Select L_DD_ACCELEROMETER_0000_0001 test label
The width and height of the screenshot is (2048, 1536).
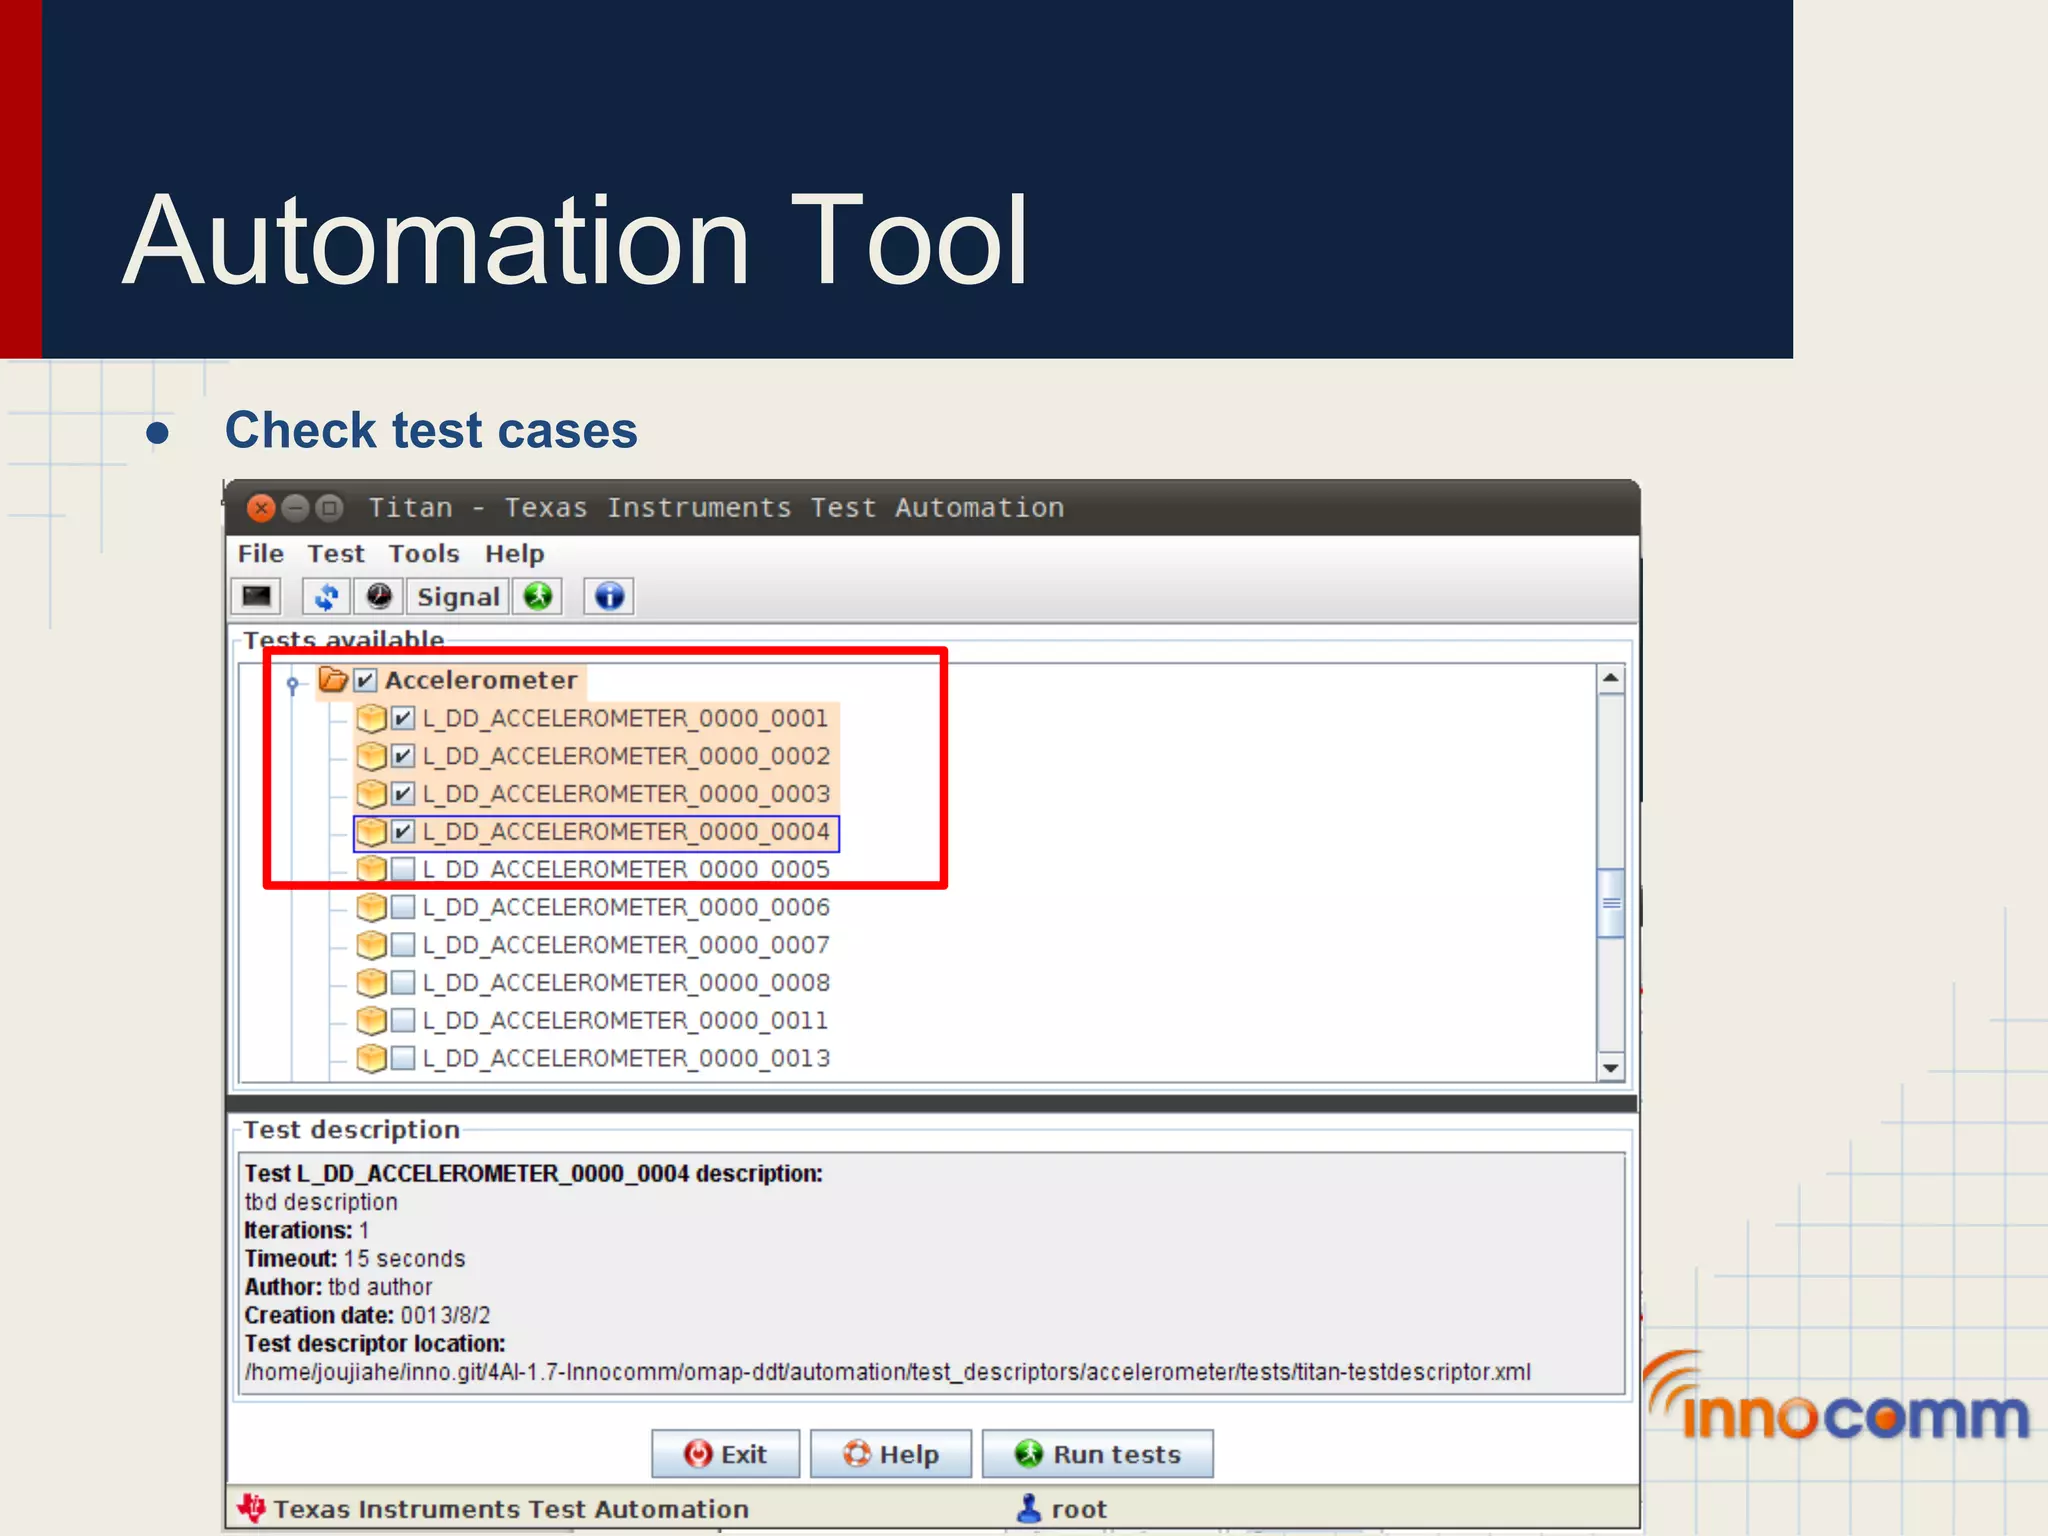point(626,718)
